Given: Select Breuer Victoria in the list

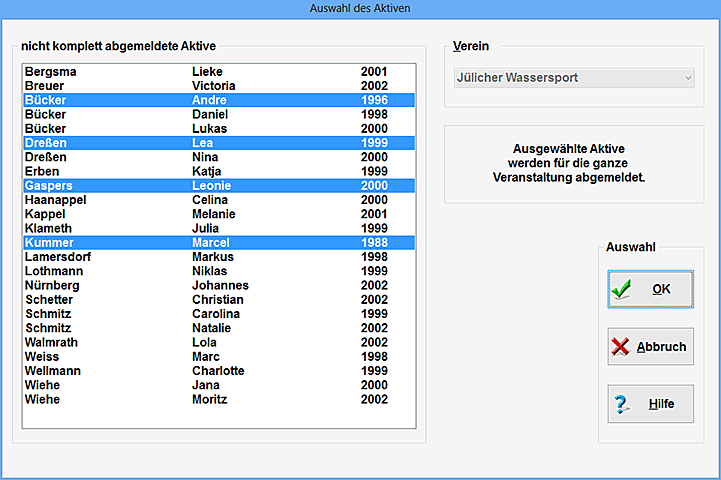Looking at the screenshot, I should coord(218,86).
